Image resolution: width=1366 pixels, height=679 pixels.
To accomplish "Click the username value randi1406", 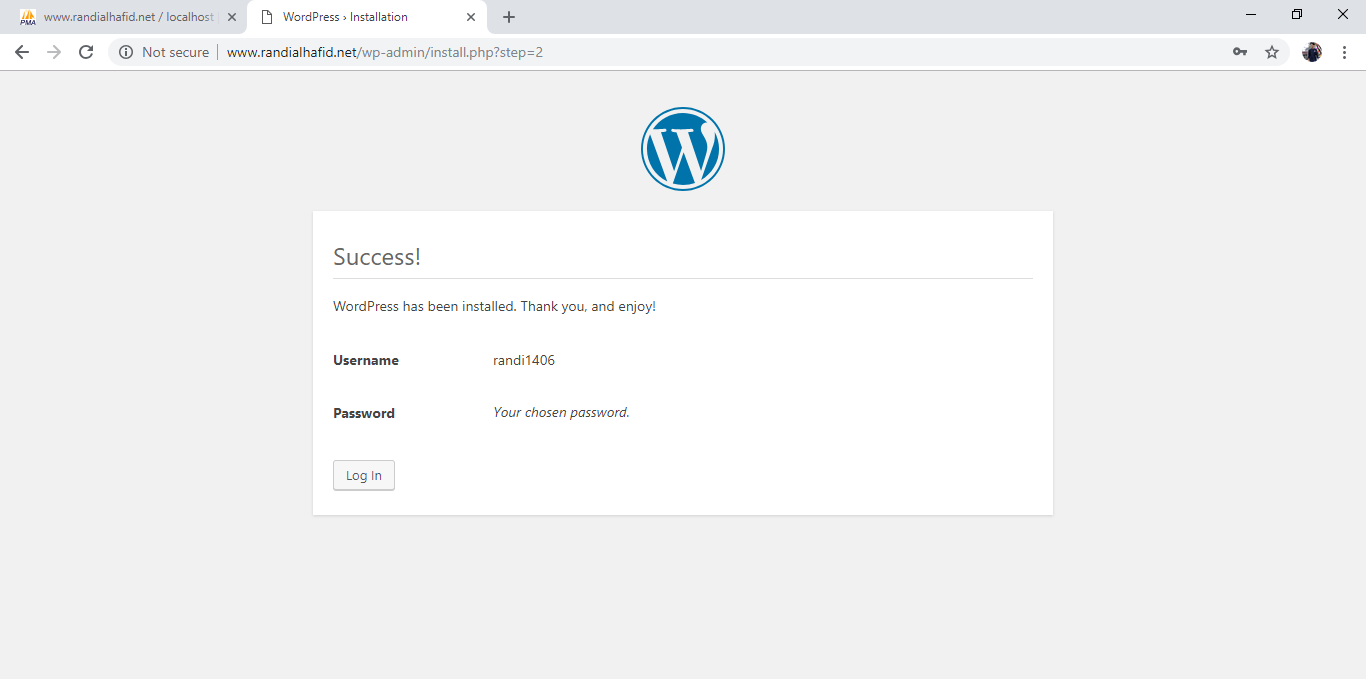I will tap(524, 360).
